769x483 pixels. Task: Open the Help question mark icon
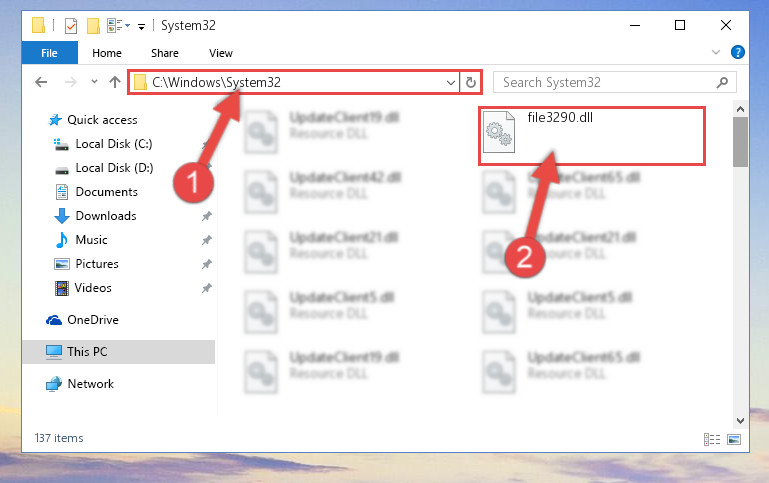click(738, 52)
